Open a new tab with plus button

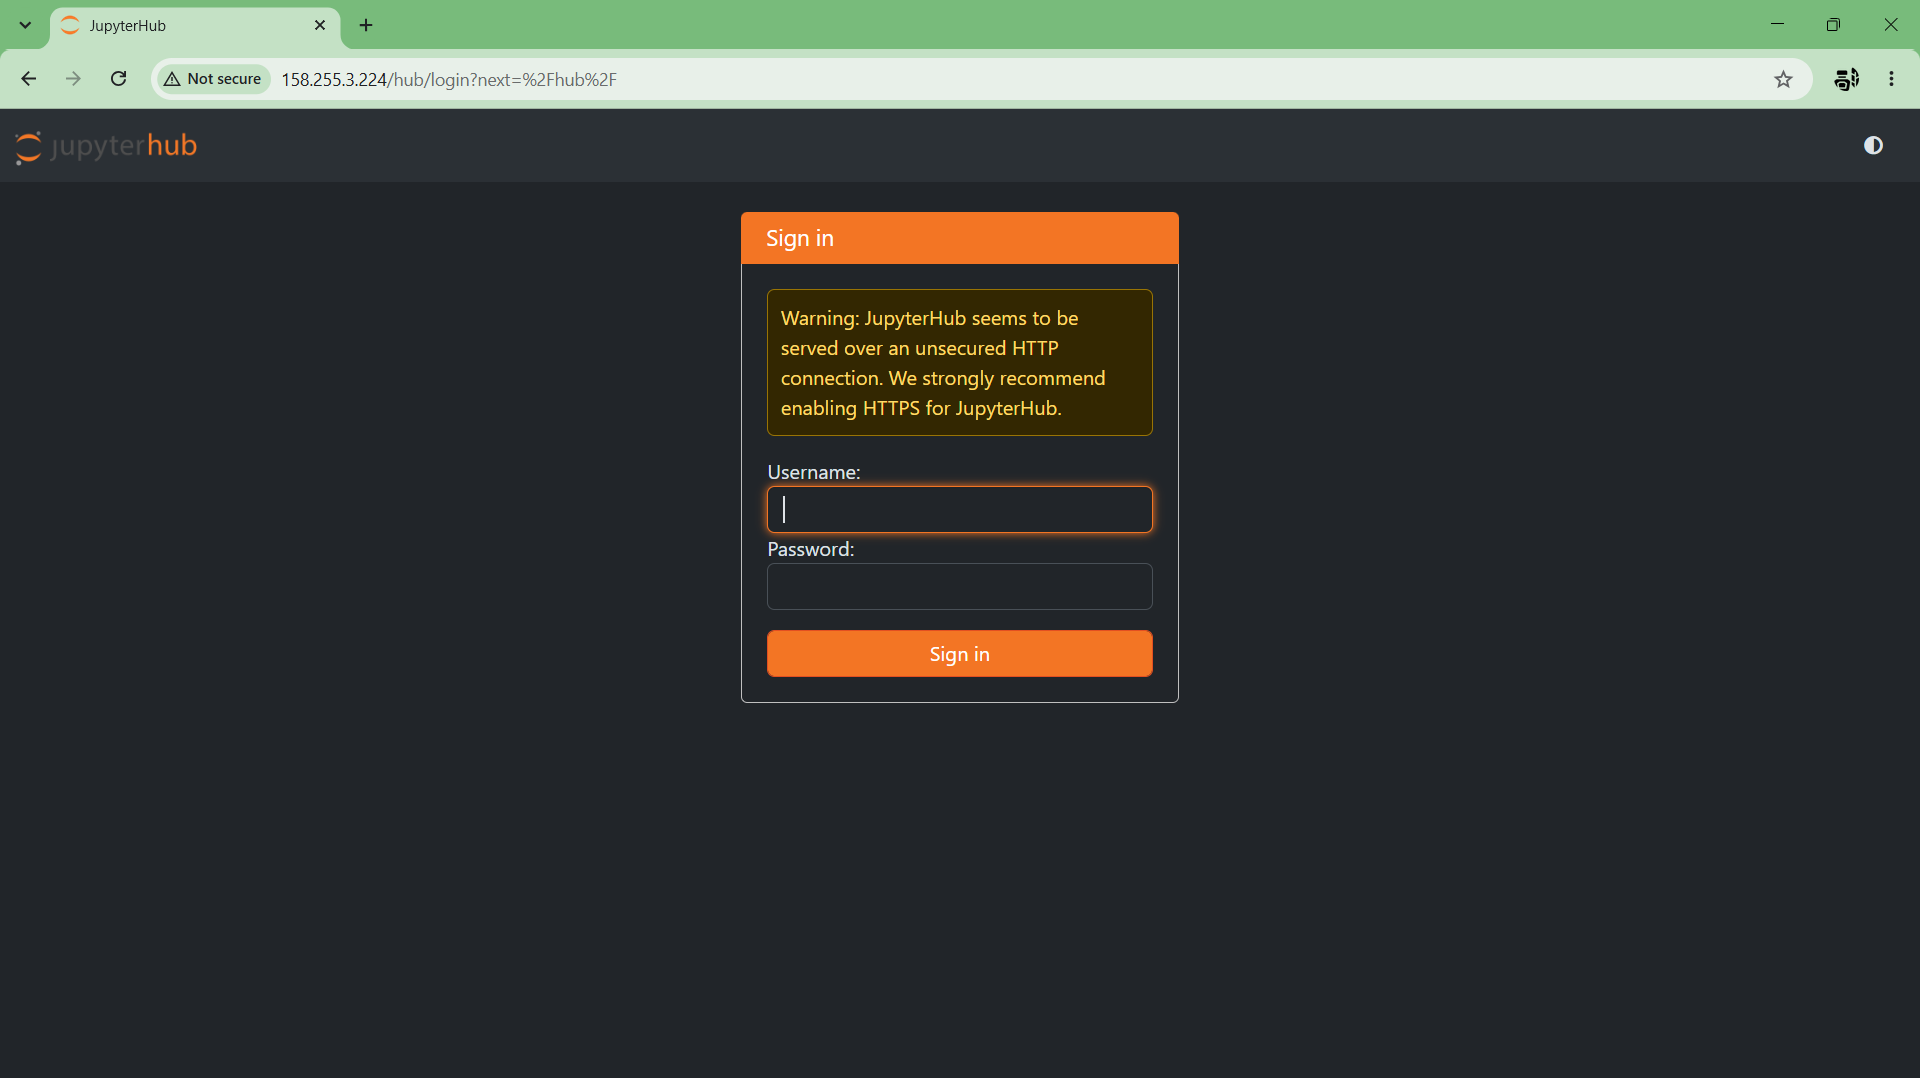point(366,25)
